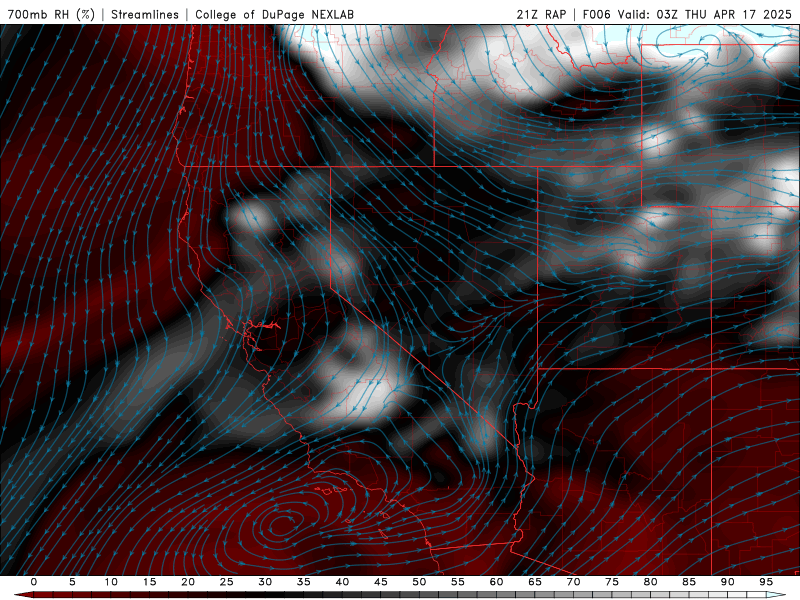800x600 pixels.
Task: Click the color bar label "60"
Action: 496,582
